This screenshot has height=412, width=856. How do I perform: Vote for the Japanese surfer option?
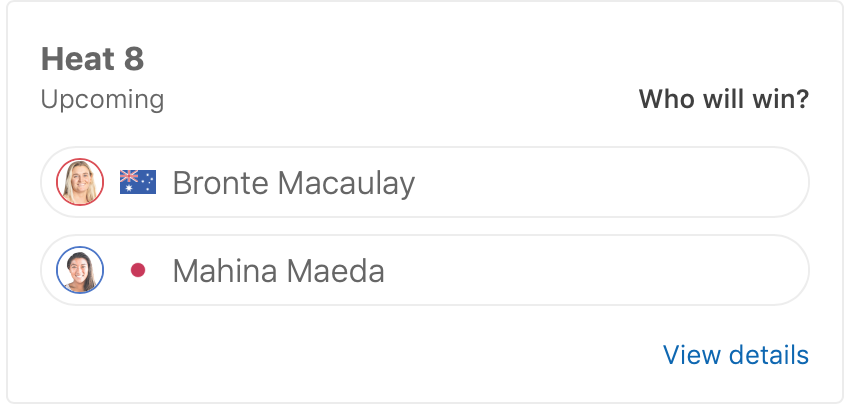(424, 270)
